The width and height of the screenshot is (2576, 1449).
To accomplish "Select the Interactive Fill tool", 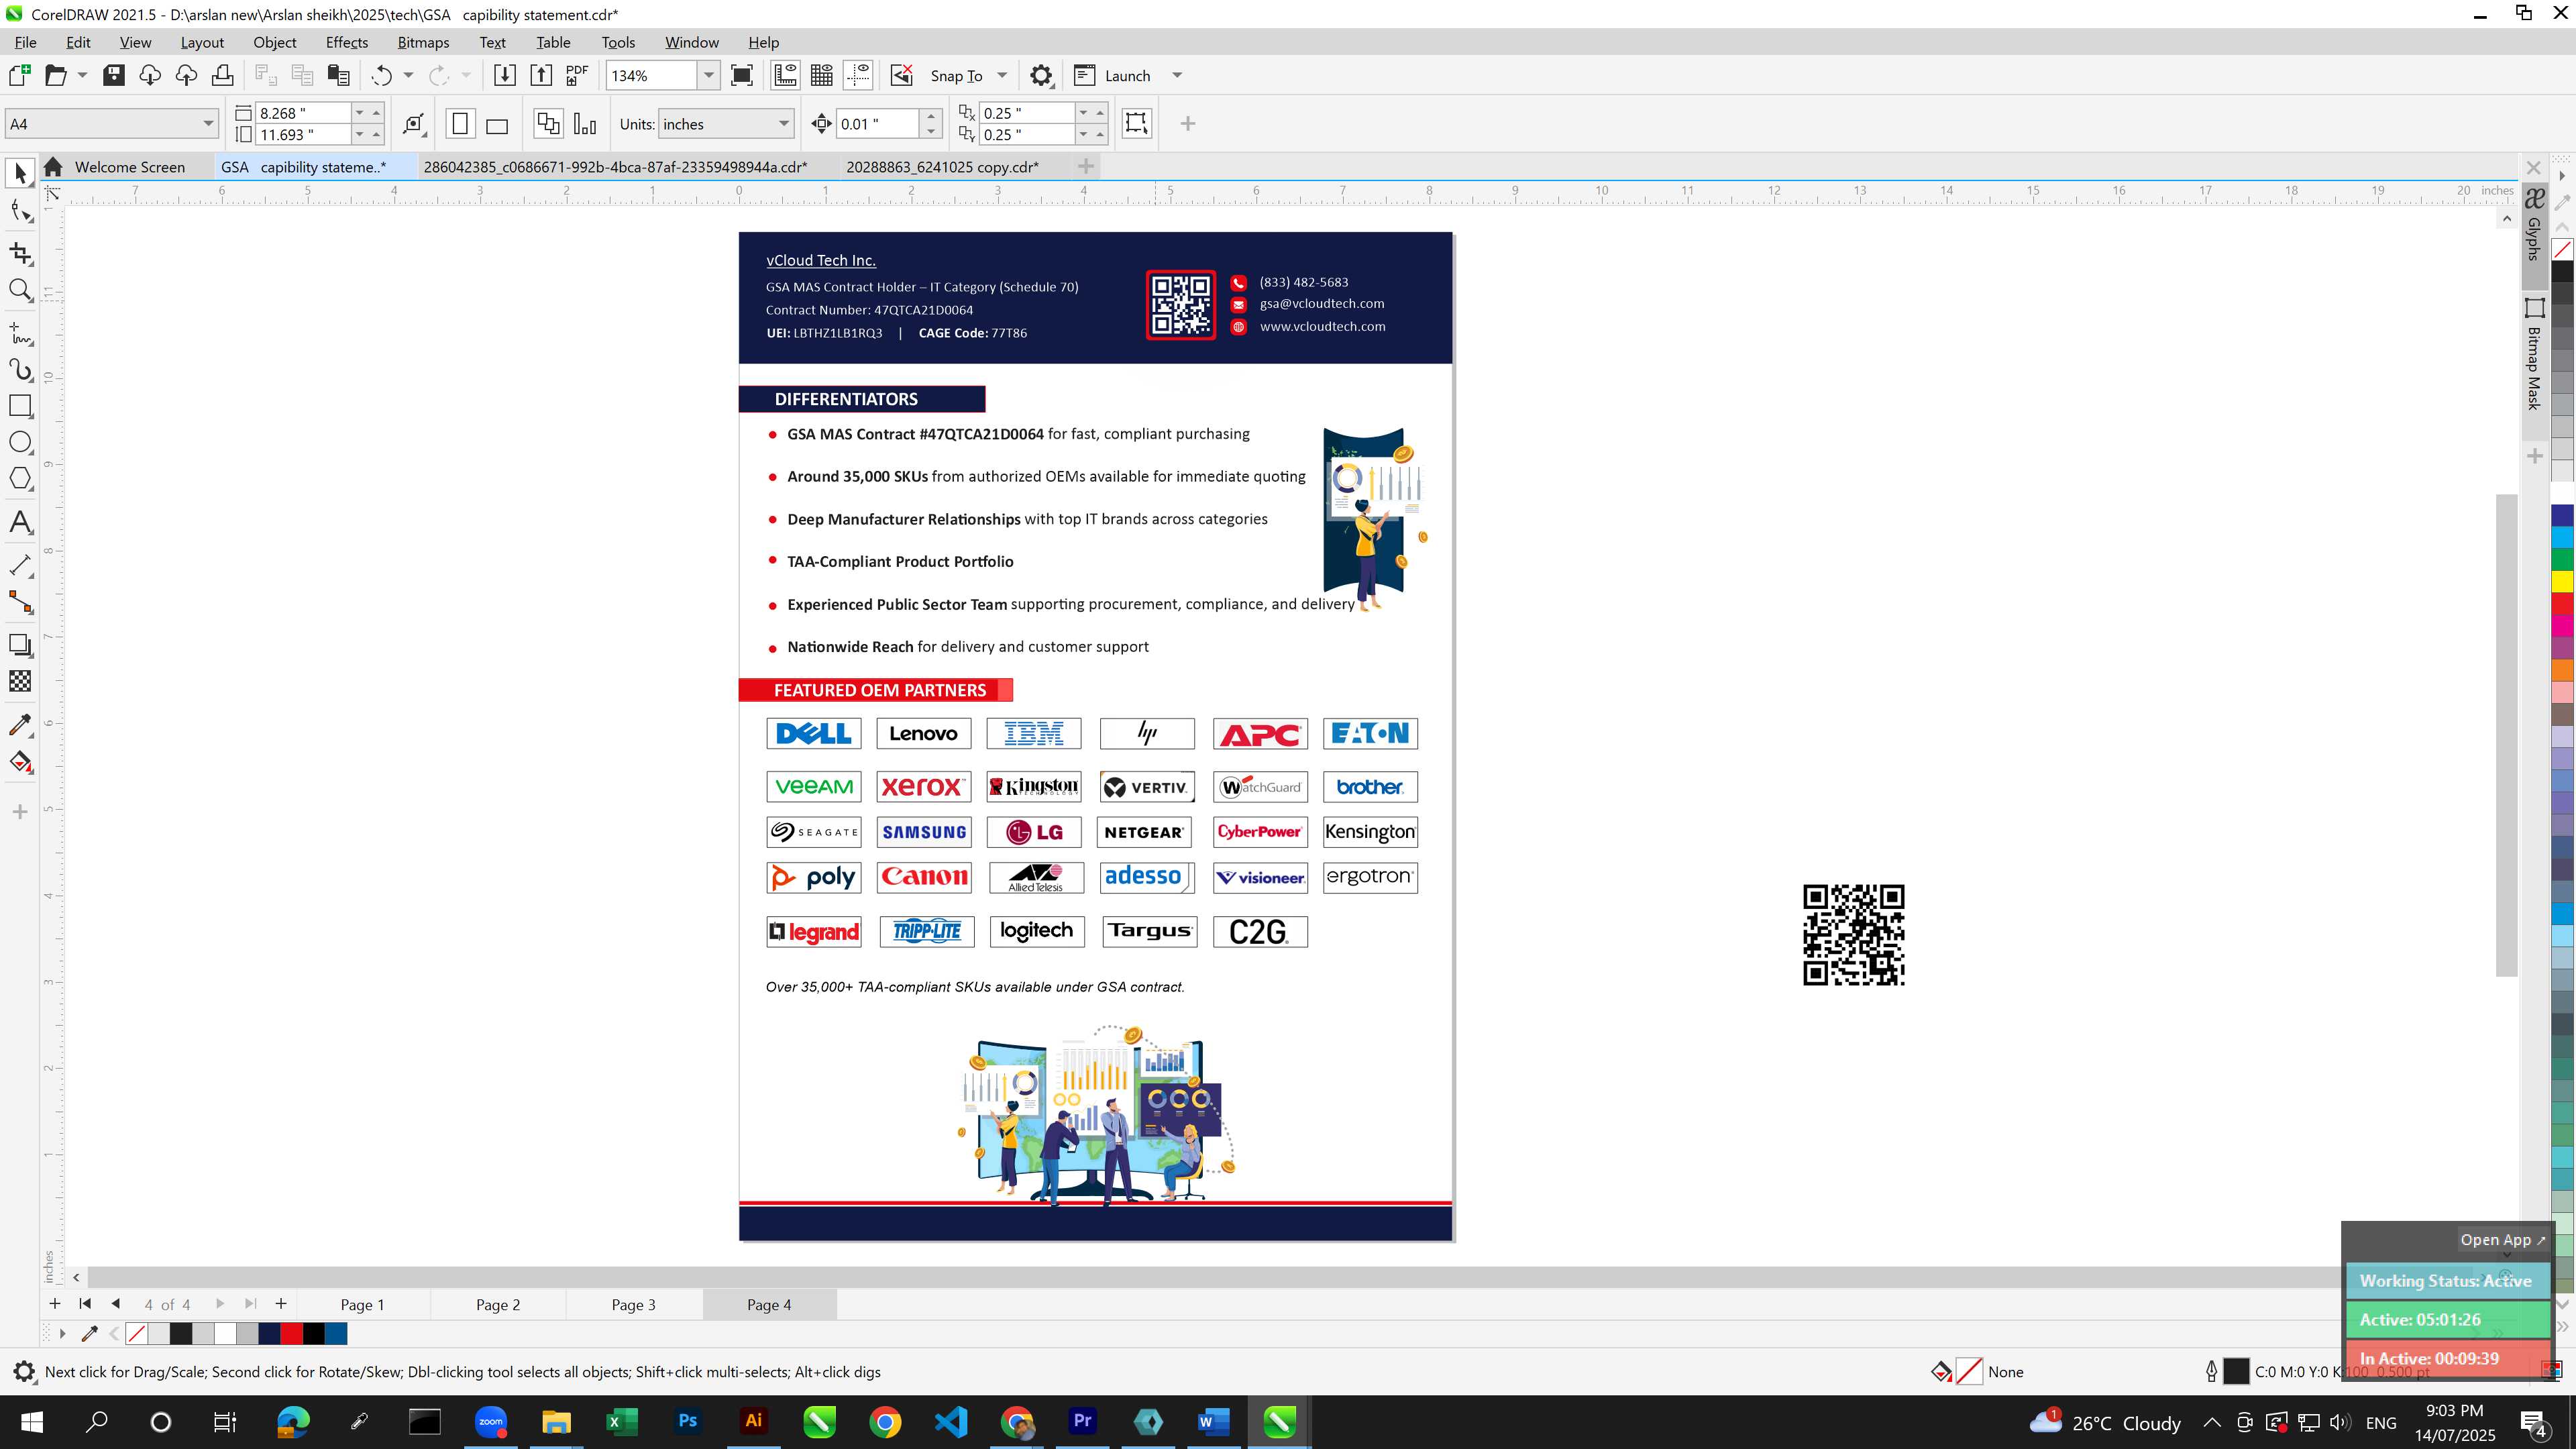I will point(20,762).
